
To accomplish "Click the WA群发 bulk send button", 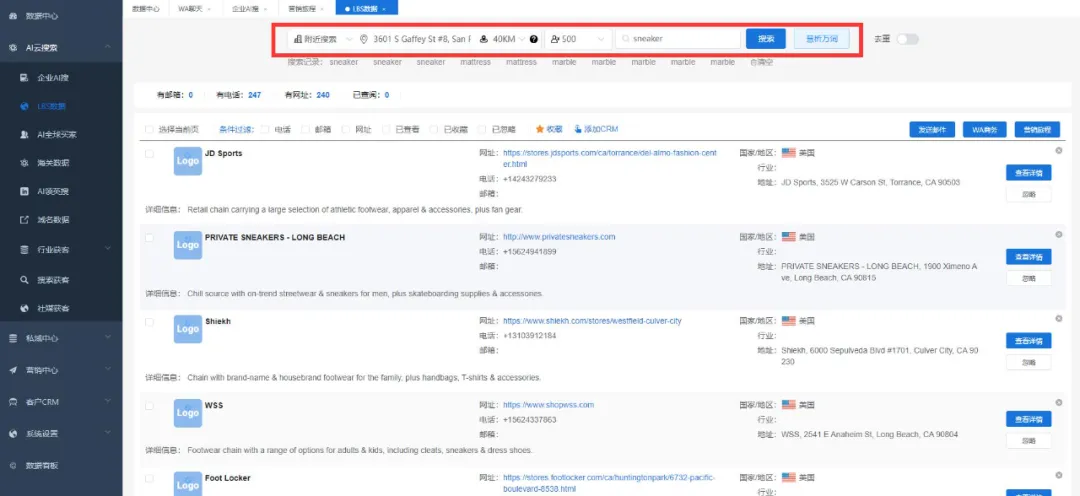I will 984,129.
